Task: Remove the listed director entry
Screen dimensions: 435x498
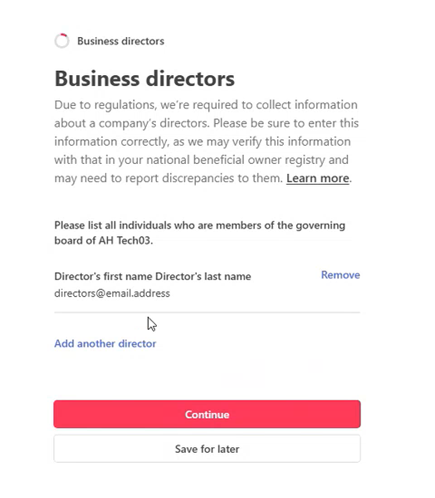Action: (340, 275)
